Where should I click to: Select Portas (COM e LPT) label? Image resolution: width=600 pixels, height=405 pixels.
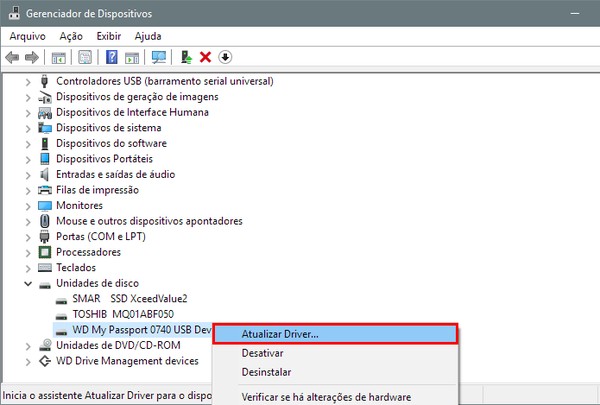[x=101, y=237]
